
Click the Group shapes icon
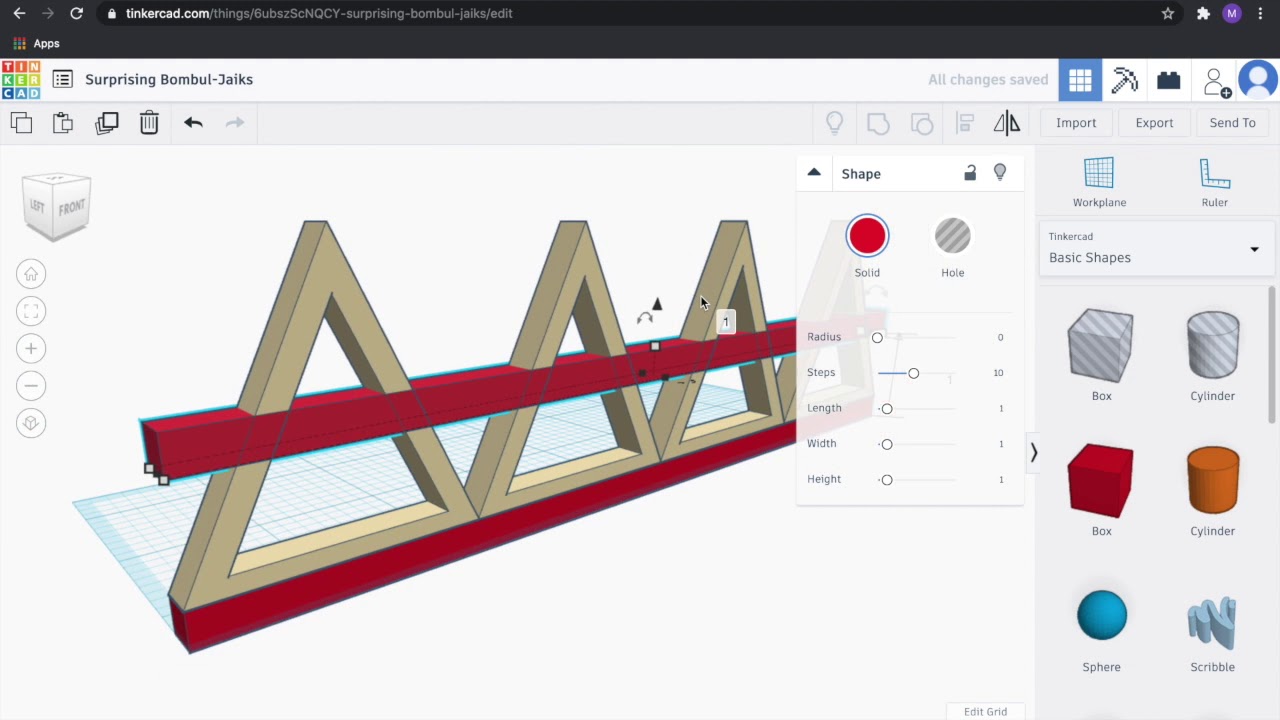tap(878, 123)
